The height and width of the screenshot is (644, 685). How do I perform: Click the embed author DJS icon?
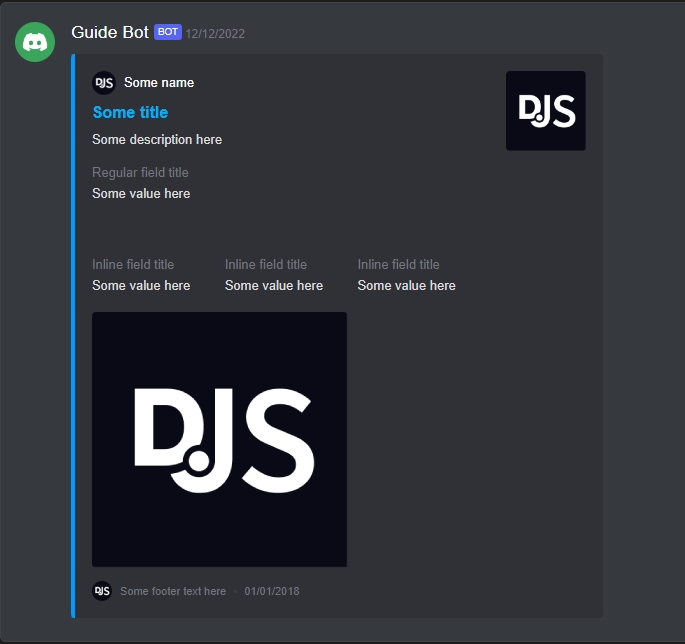point(104,83)
